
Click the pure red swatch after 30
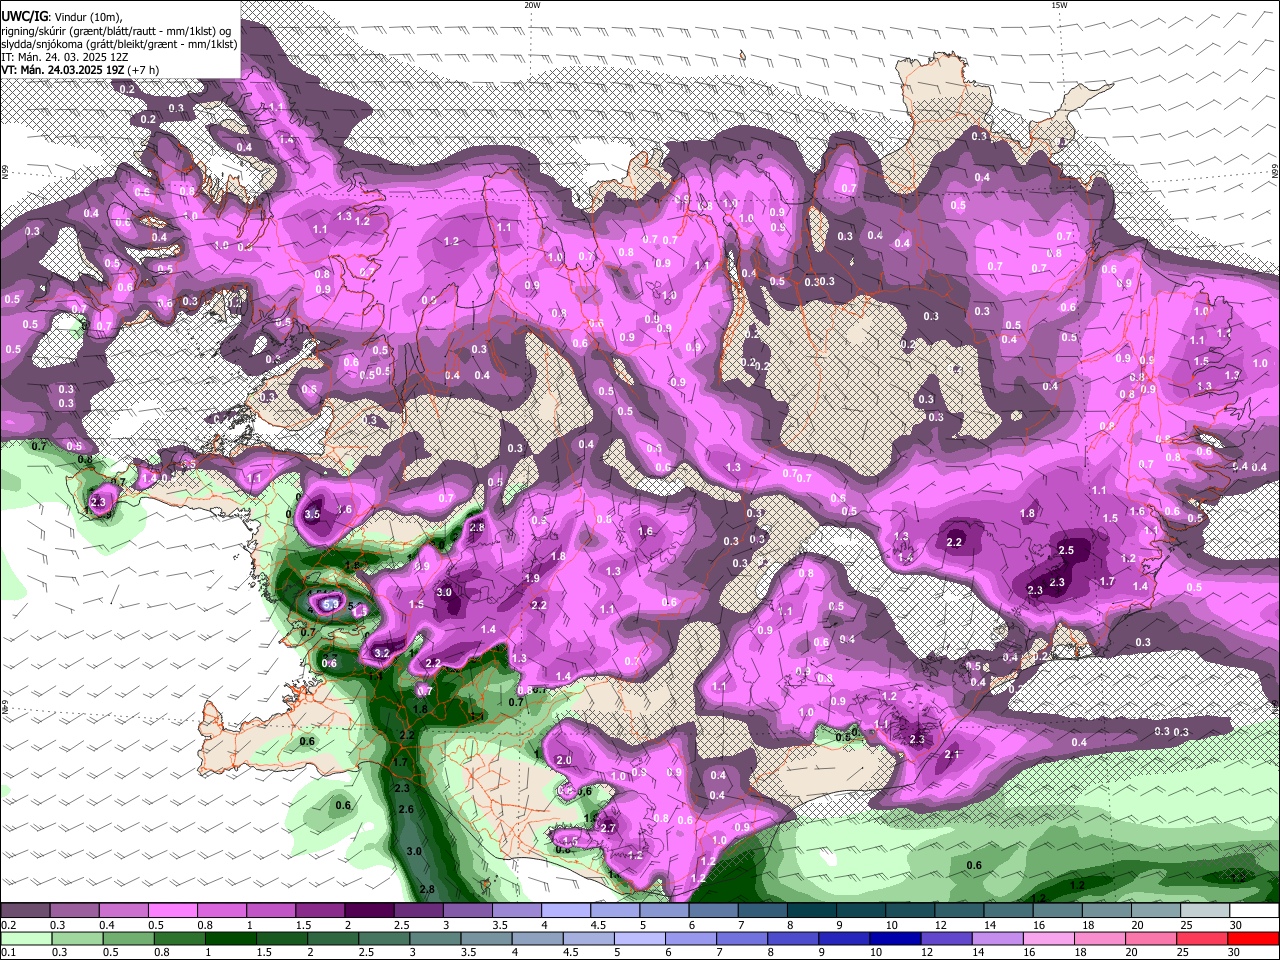pyautogui.click(x=1254, y=938)
